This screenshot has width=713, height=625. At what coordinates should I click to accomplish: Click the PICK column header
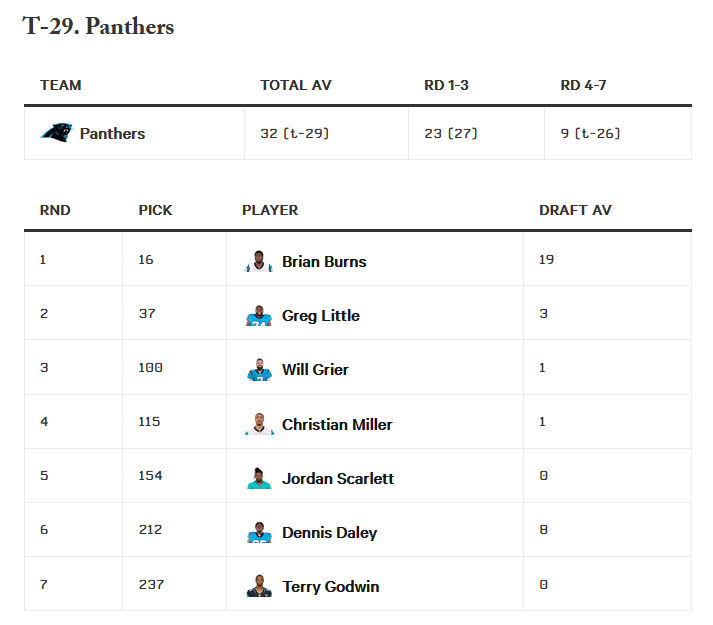click(155, 210)
